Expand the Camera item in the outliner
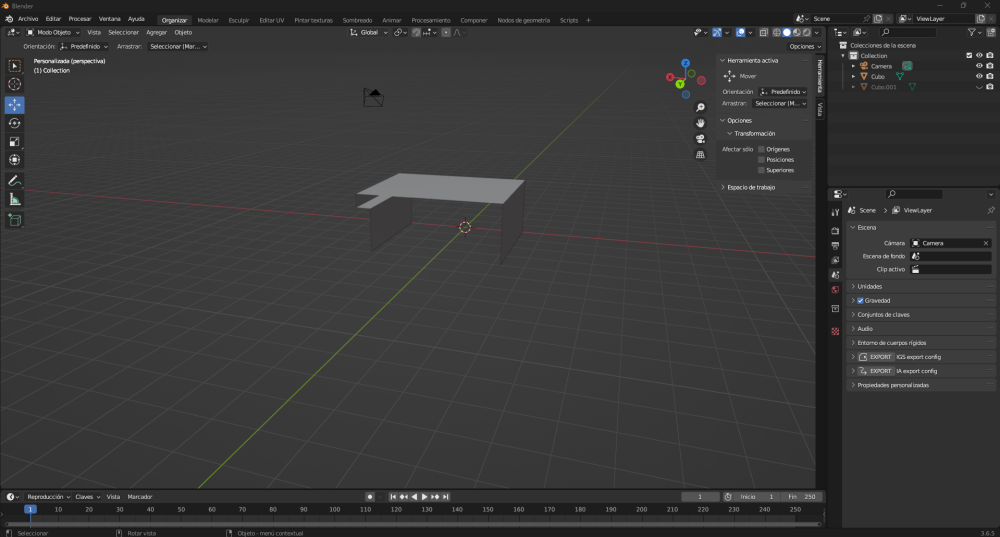1000x537 pixels. [853, 66]
